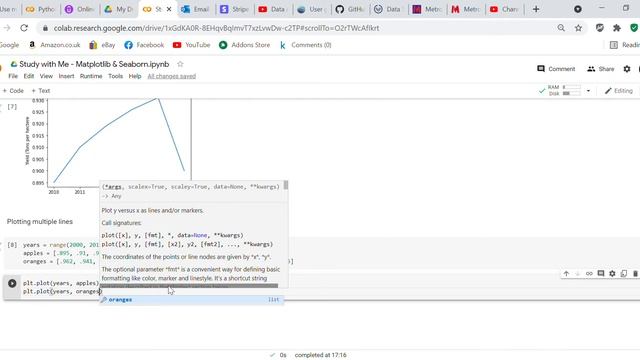Run the plt.plot code cell

[x=12, y=283]
